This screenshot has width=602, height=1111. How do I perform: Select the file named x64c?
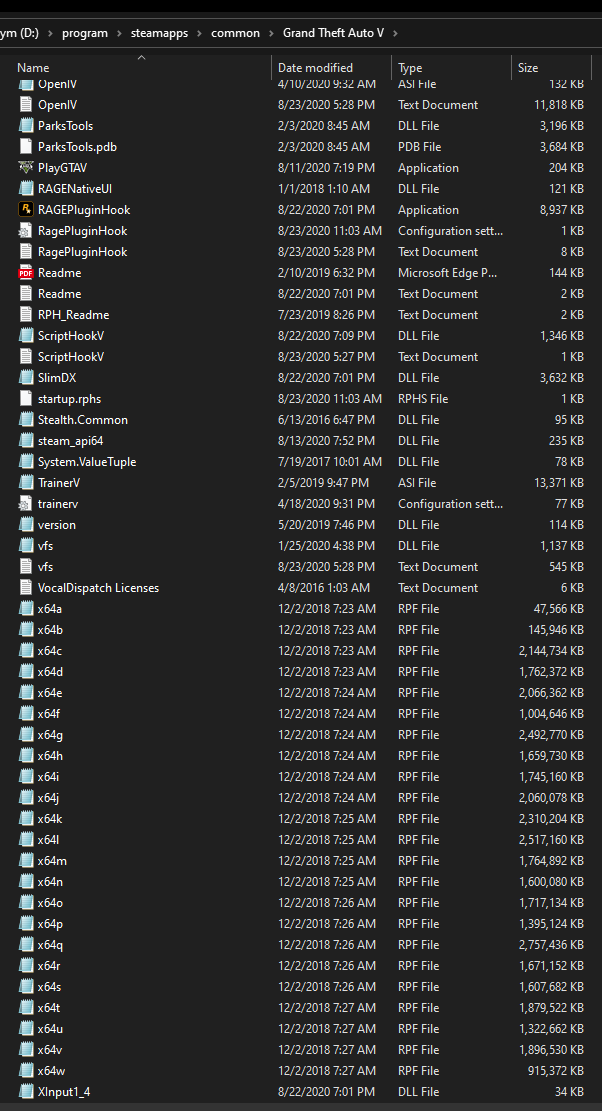click(50, 651)
